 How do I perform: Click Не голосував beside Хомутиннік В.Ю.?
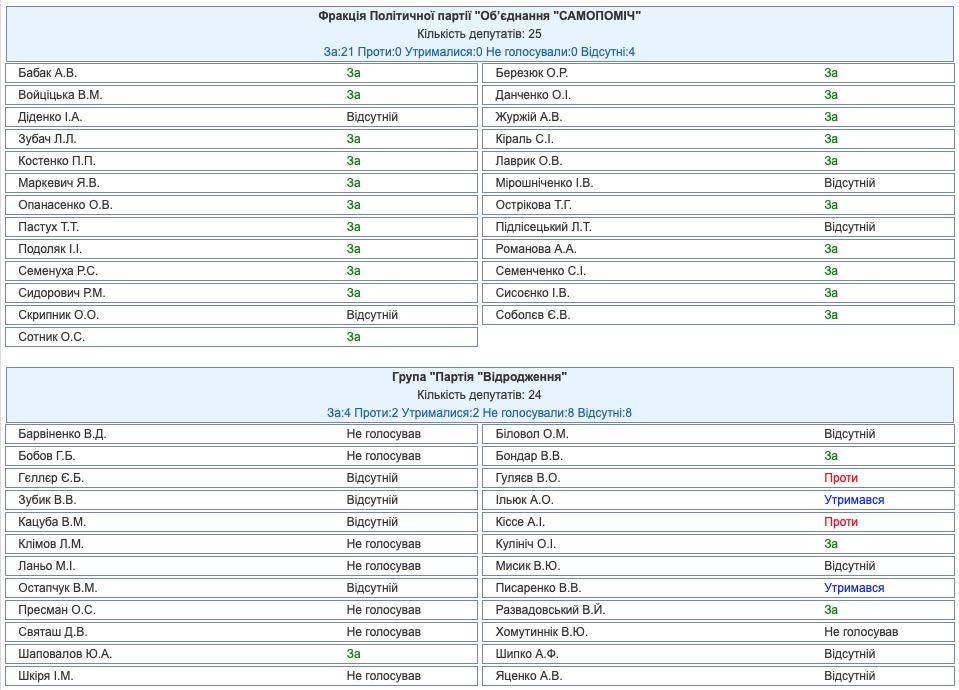(861, 632)
